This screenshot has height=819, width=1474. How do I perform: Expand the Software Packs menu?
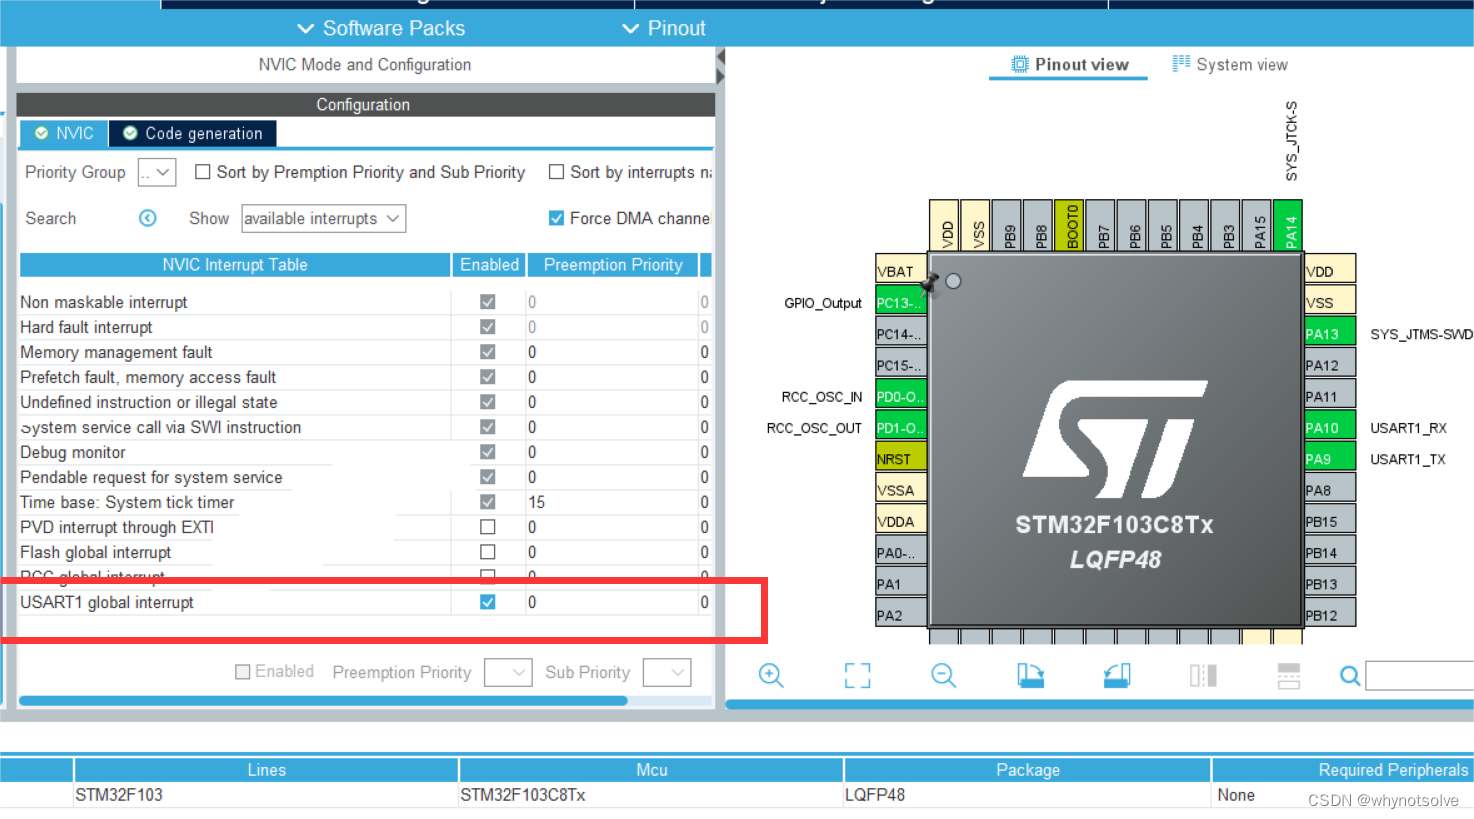381,28
